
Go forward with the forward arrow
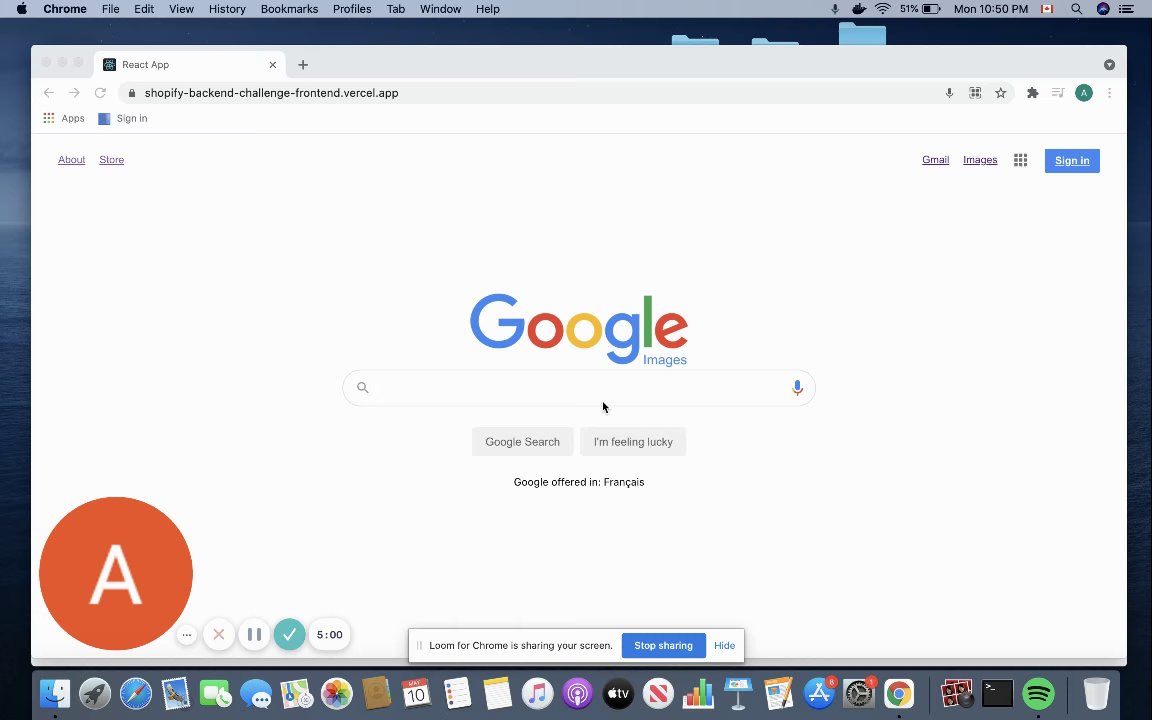click(74, 93)
